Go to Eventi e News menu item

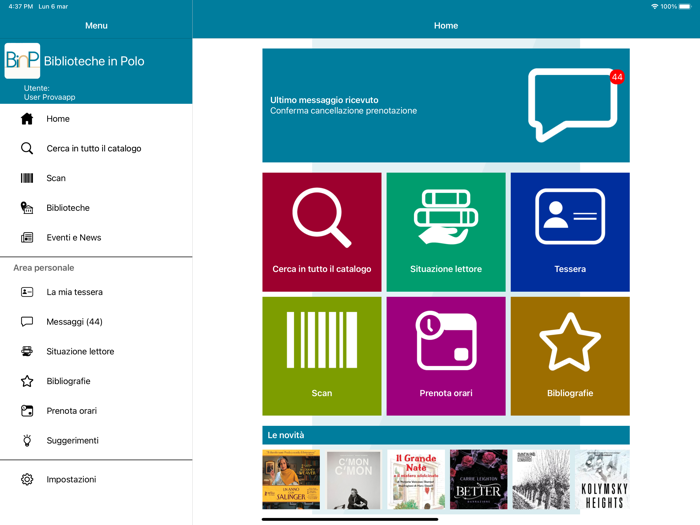(96, 238)
